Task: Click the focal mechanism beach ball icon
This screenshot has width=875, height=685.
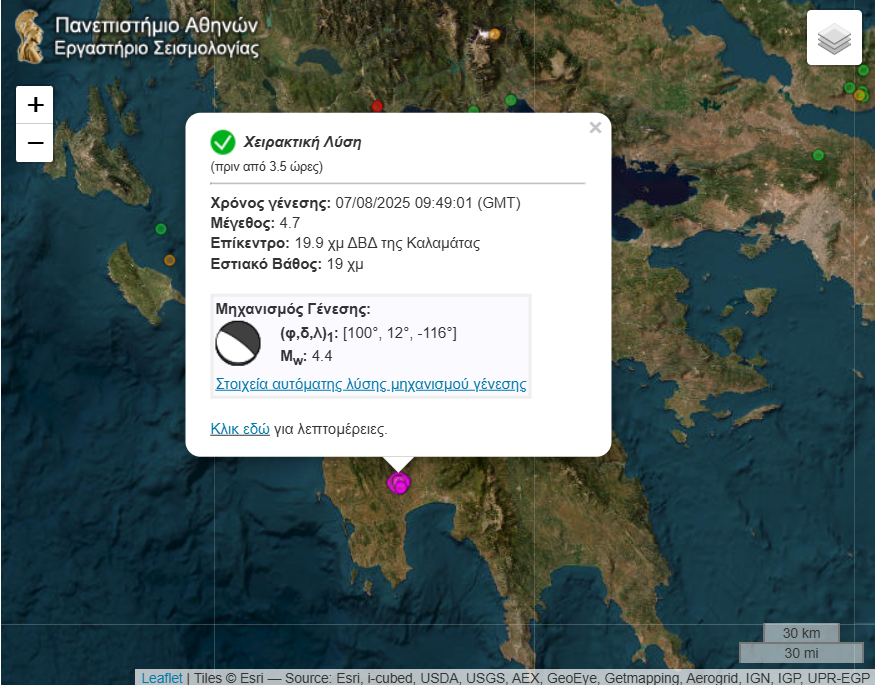Action: pyautogui.click(x=237, y=344)
